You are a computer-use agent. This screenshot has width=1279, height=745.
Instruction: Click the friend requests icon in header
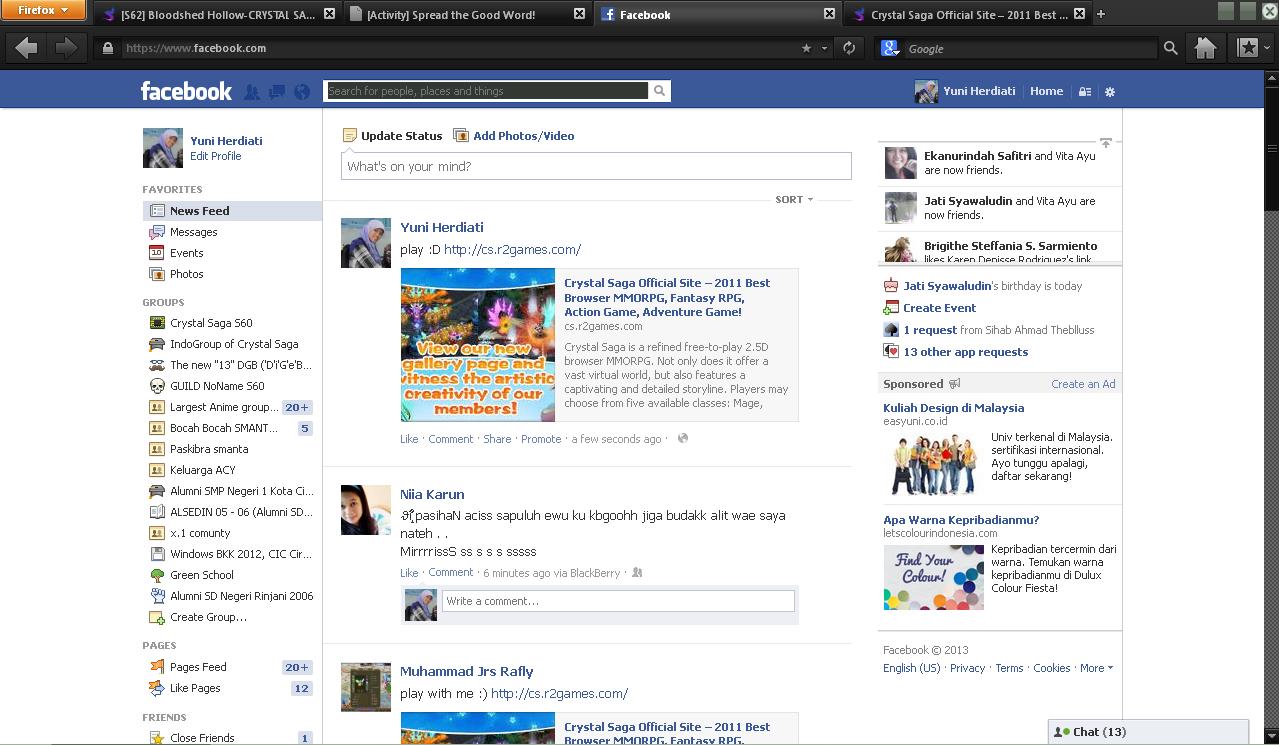(252, 92)
